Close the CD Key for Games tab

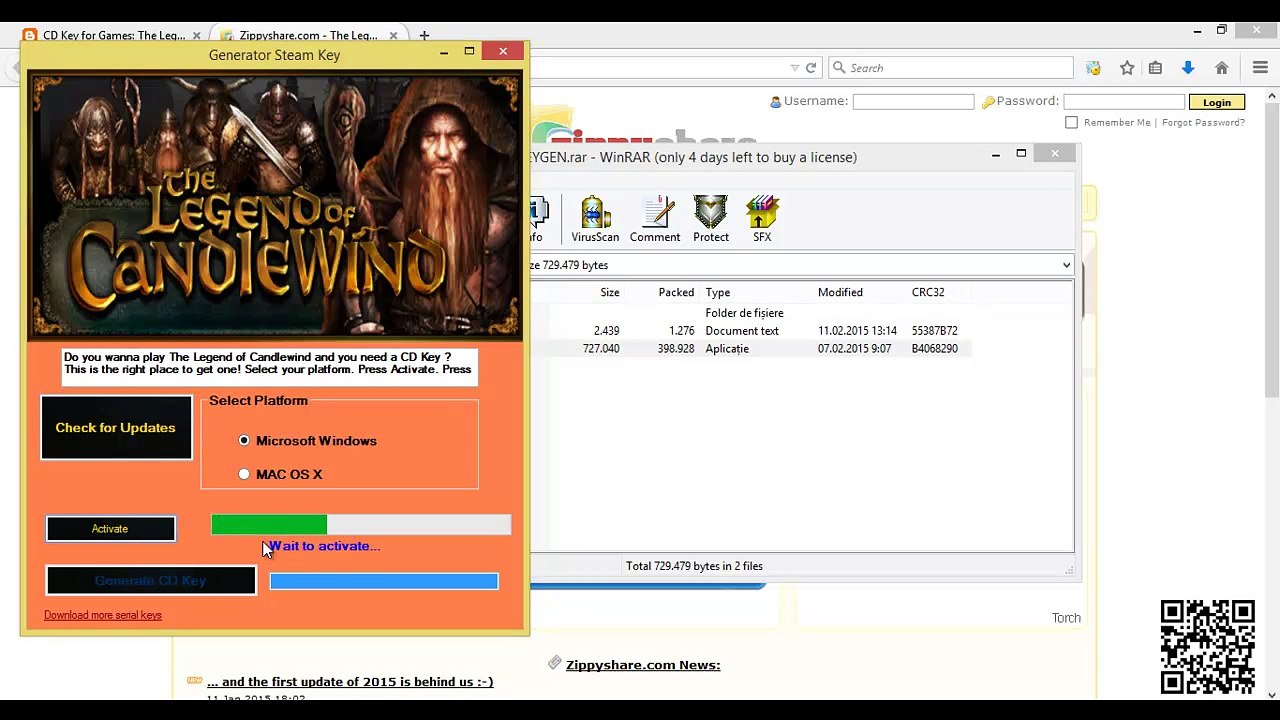(196, 35)
